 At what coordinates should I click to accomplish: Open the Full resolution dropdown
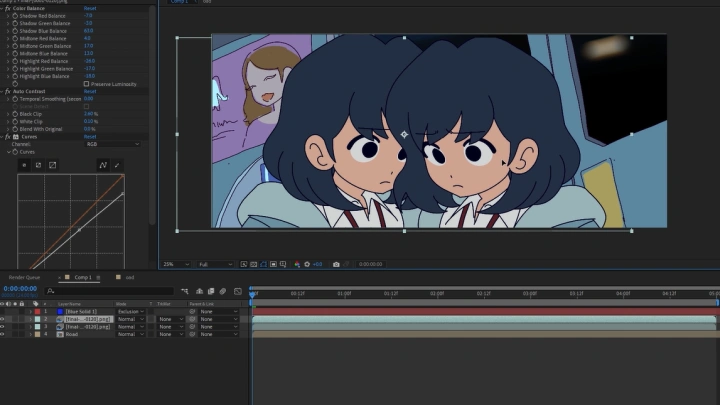click(x=215, y=264)
